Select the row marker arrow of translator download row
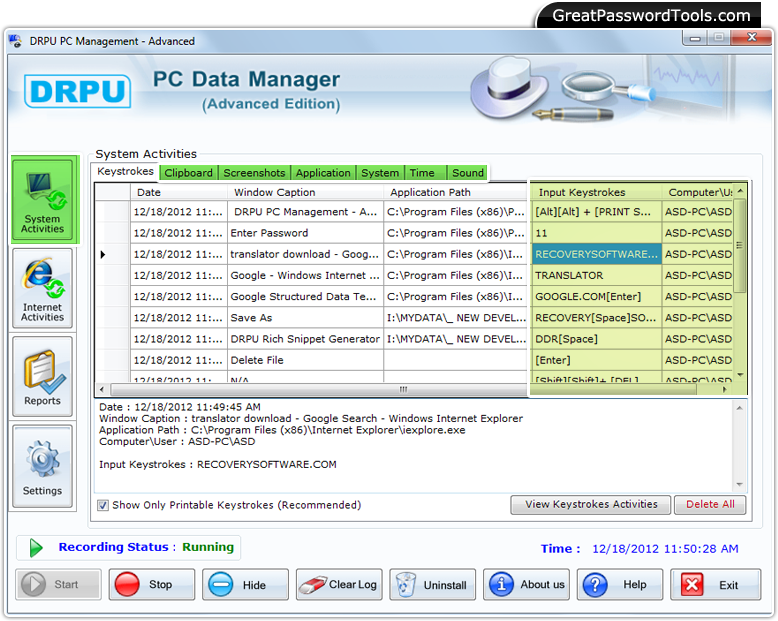778x621 pixels. point(103,254)
